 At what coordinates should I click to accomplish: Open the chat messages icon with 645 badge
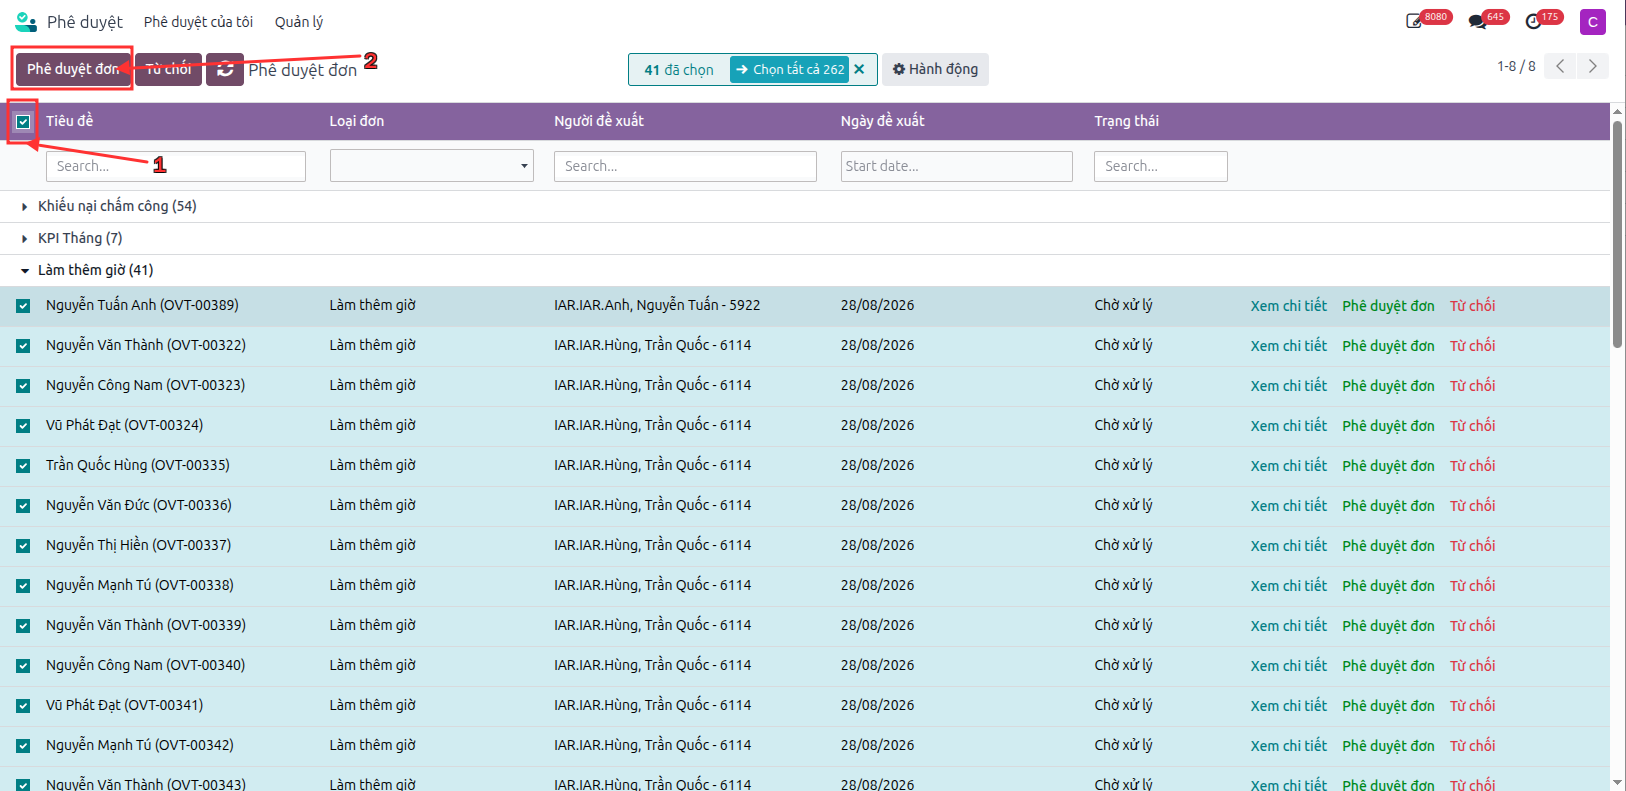pos(1477,21)
